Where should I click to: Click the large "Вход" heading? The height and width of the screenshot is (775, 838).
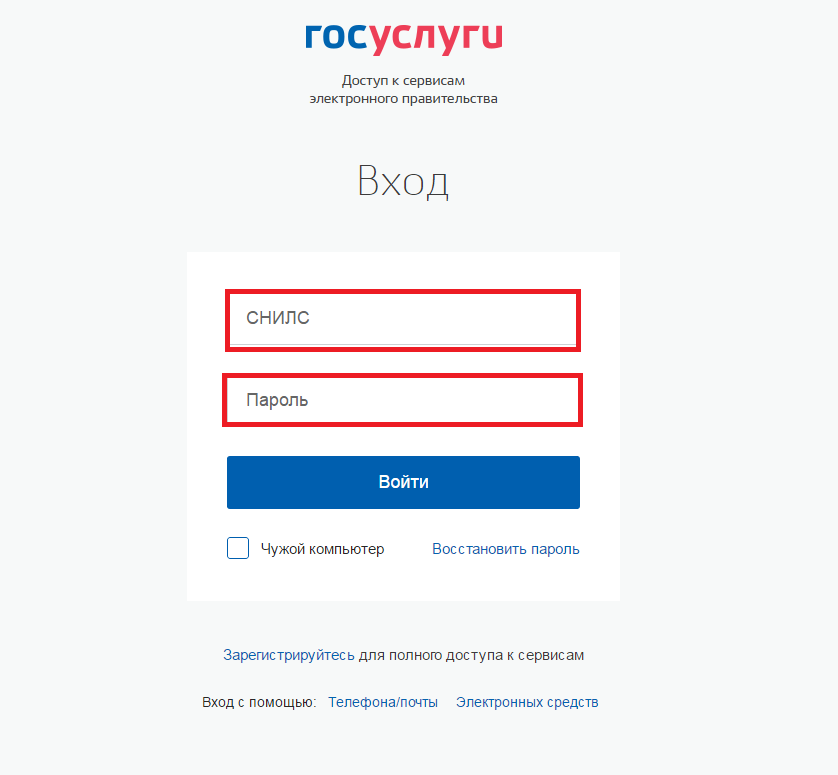pyautogui.click(x=403, y=182)
